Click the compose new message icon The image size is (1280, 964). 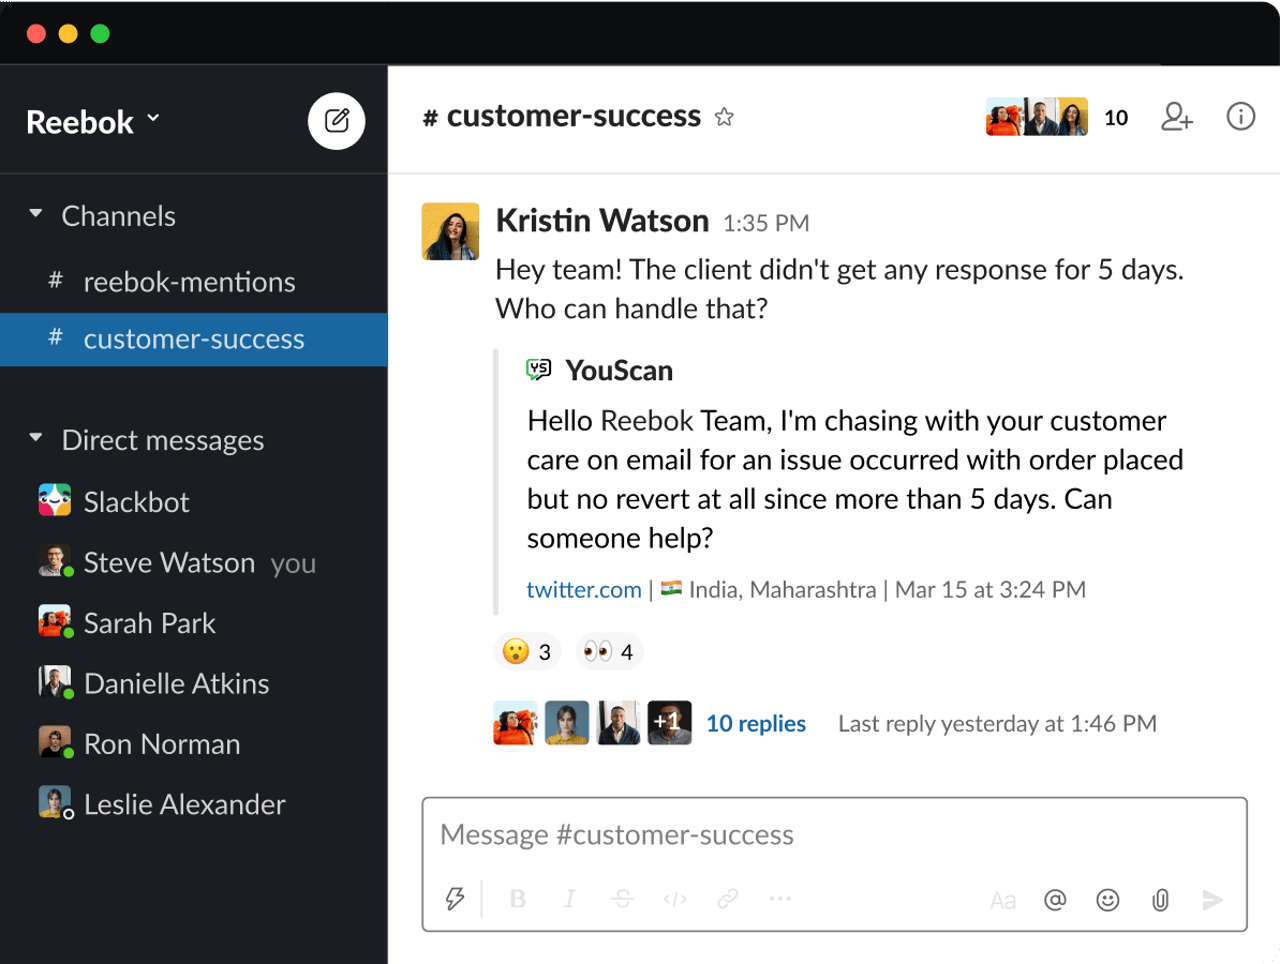coord(336,121)
